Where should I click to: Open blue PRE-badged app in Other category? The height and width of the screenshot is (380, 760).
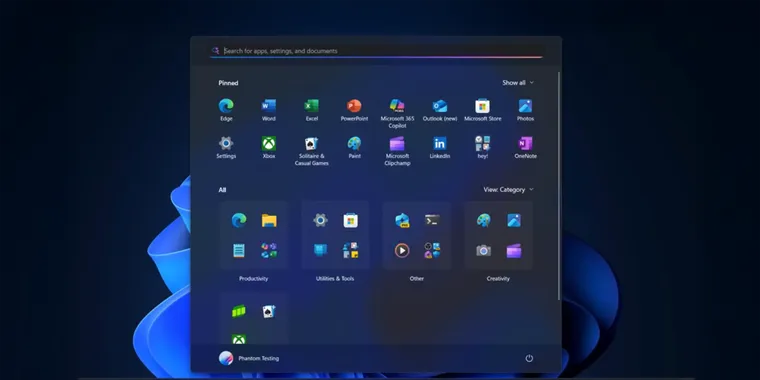(x=402, y=221)
